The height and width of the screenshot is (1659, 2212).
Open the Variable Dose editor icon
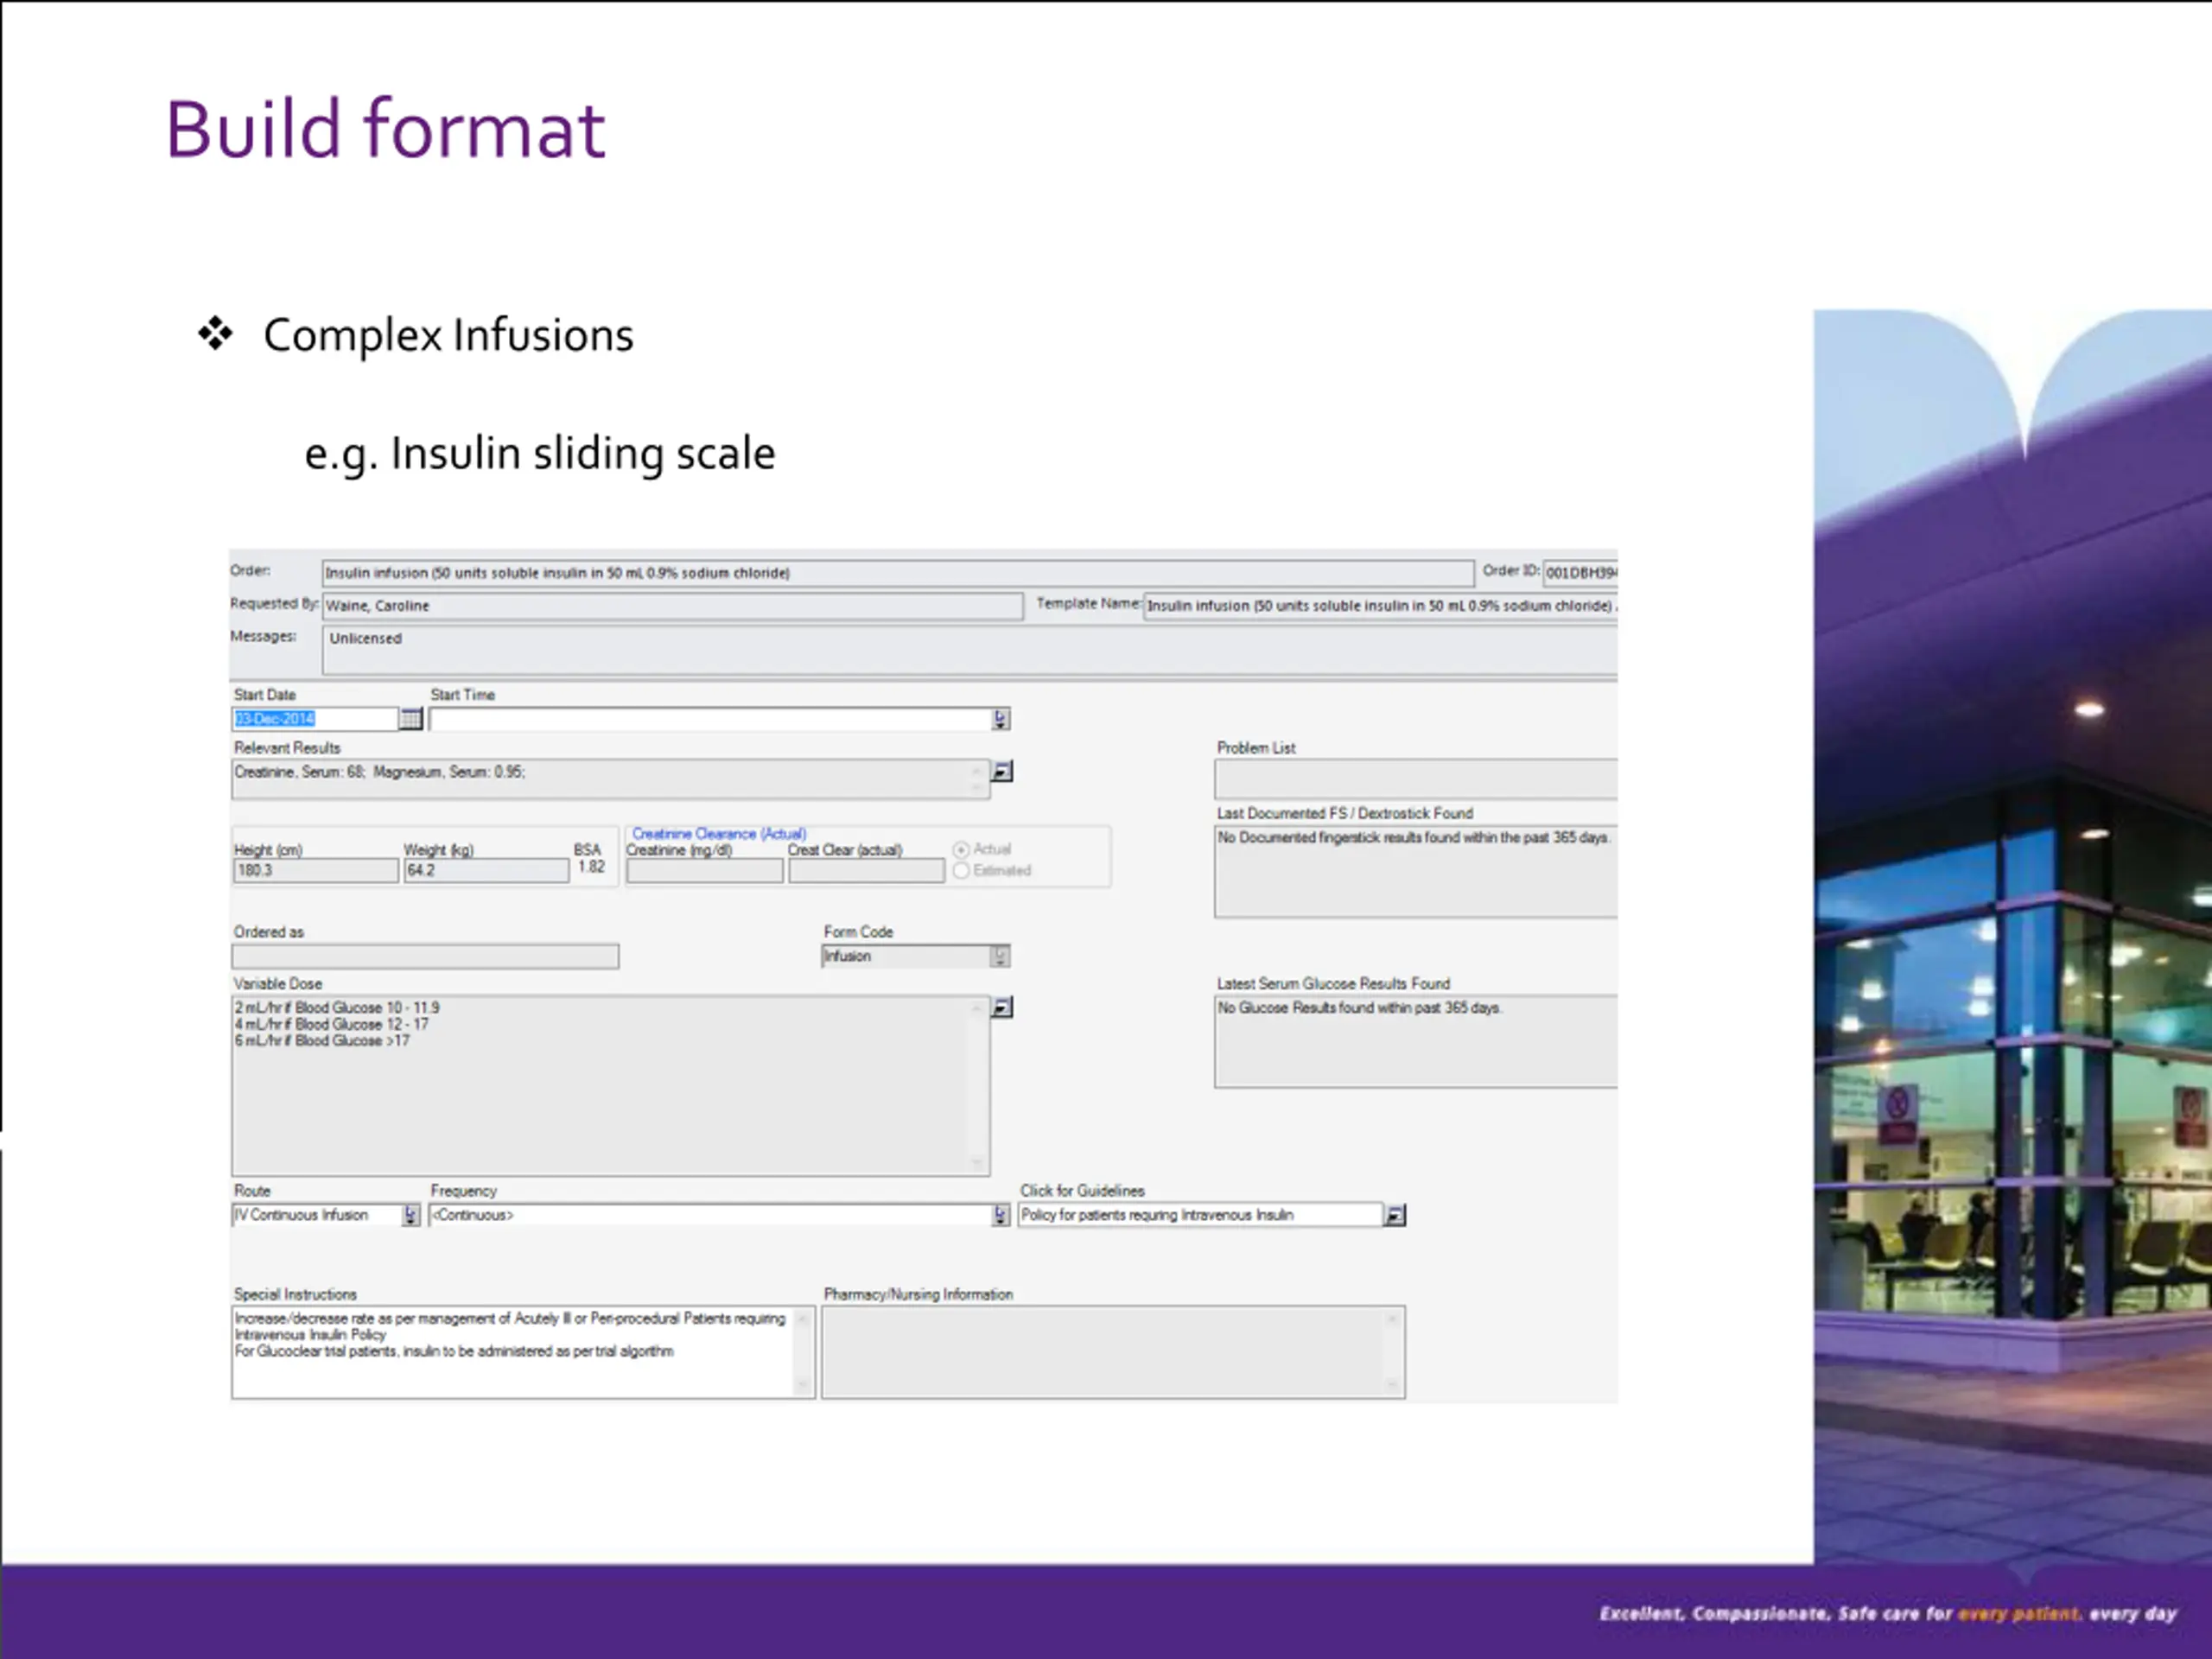(1001, 1007)
